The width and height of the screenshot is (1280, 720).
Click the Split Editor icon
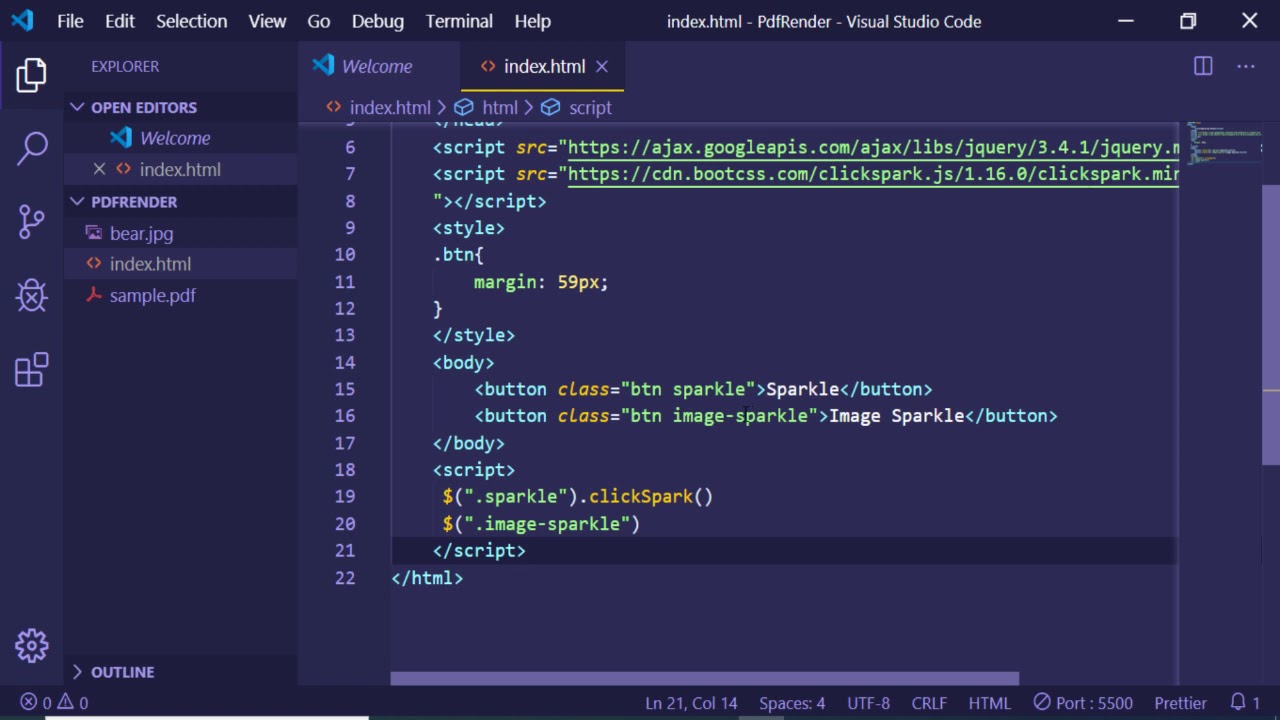(1203, 66)
